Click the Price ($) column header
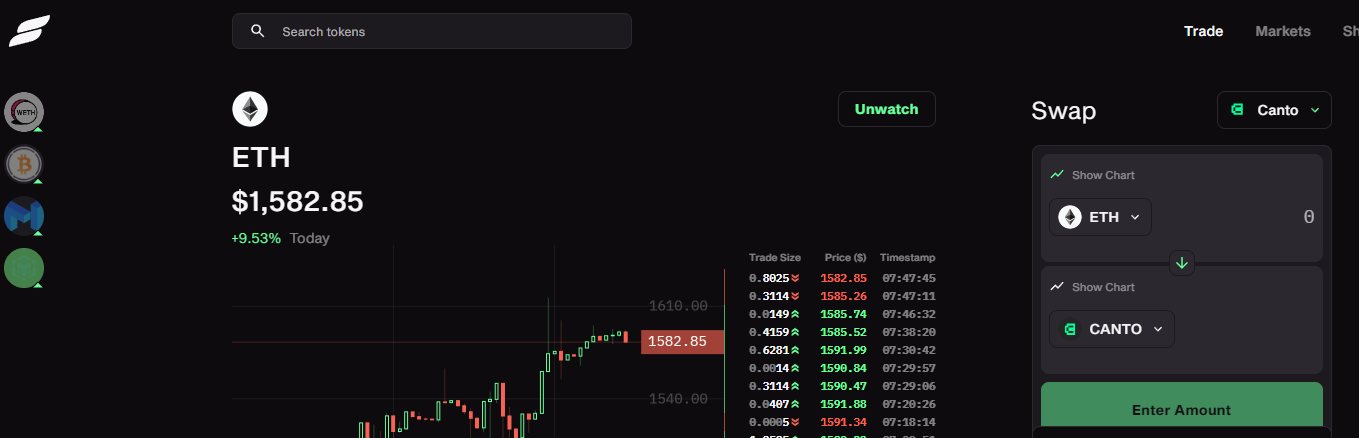This screenshot has width=1359, height=438. point(846,258)
